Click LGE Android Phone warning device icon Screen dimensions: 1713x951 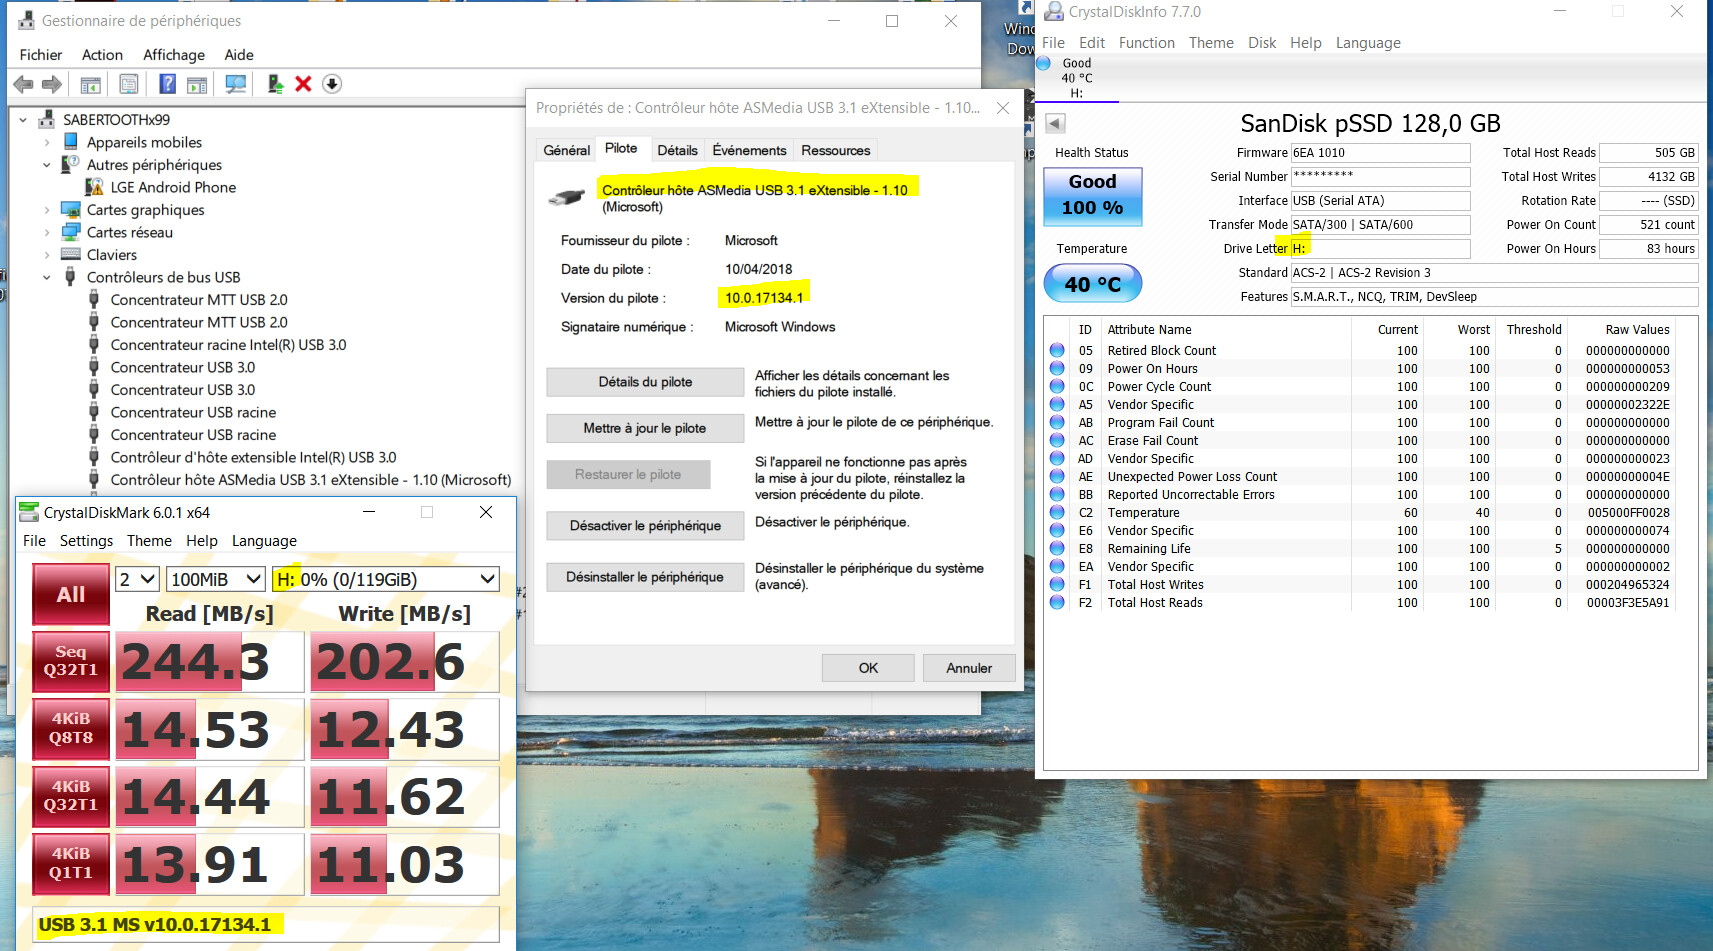pos(95,187)
